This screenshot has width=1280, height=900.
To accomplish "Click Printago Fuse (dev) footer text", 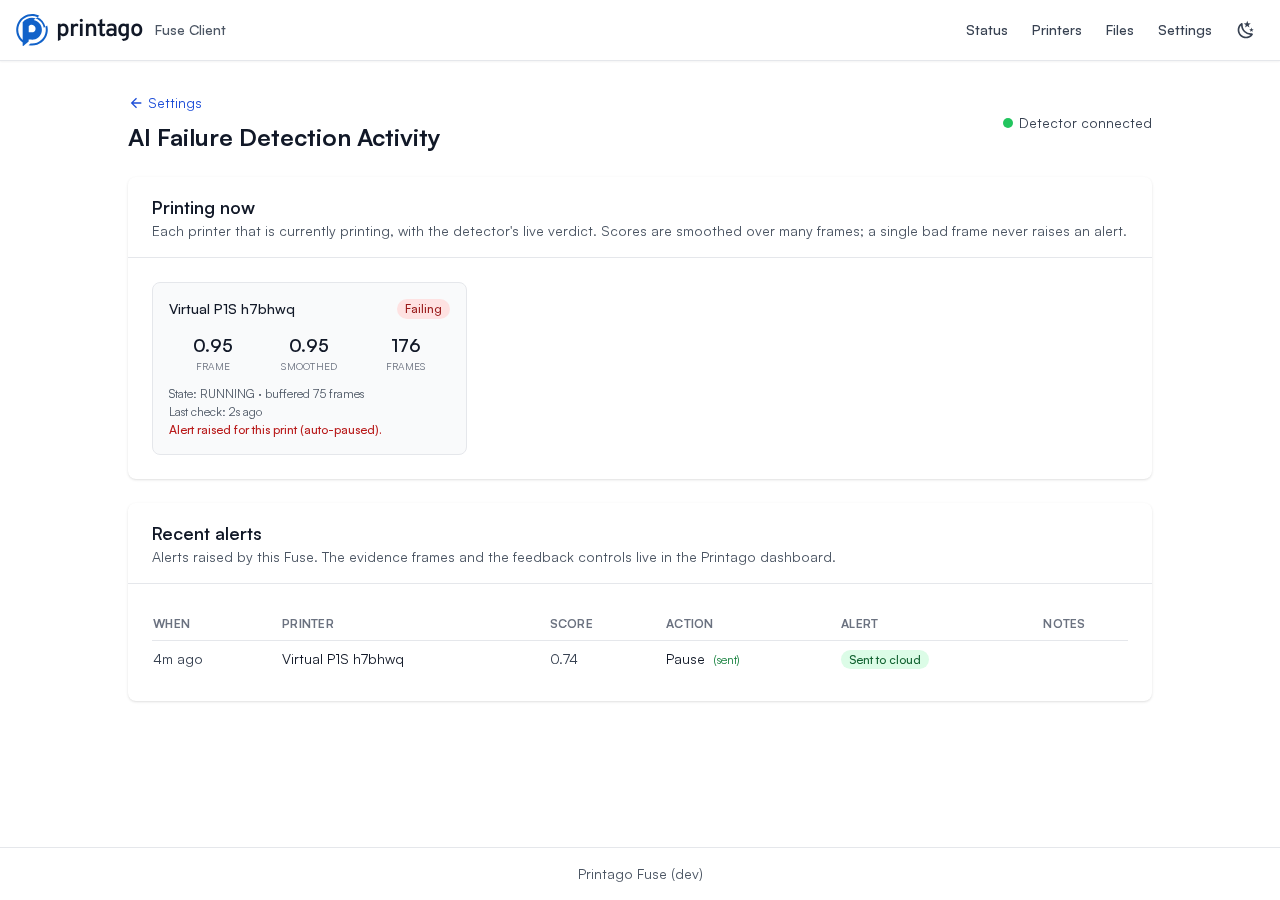I will point(640,874).
